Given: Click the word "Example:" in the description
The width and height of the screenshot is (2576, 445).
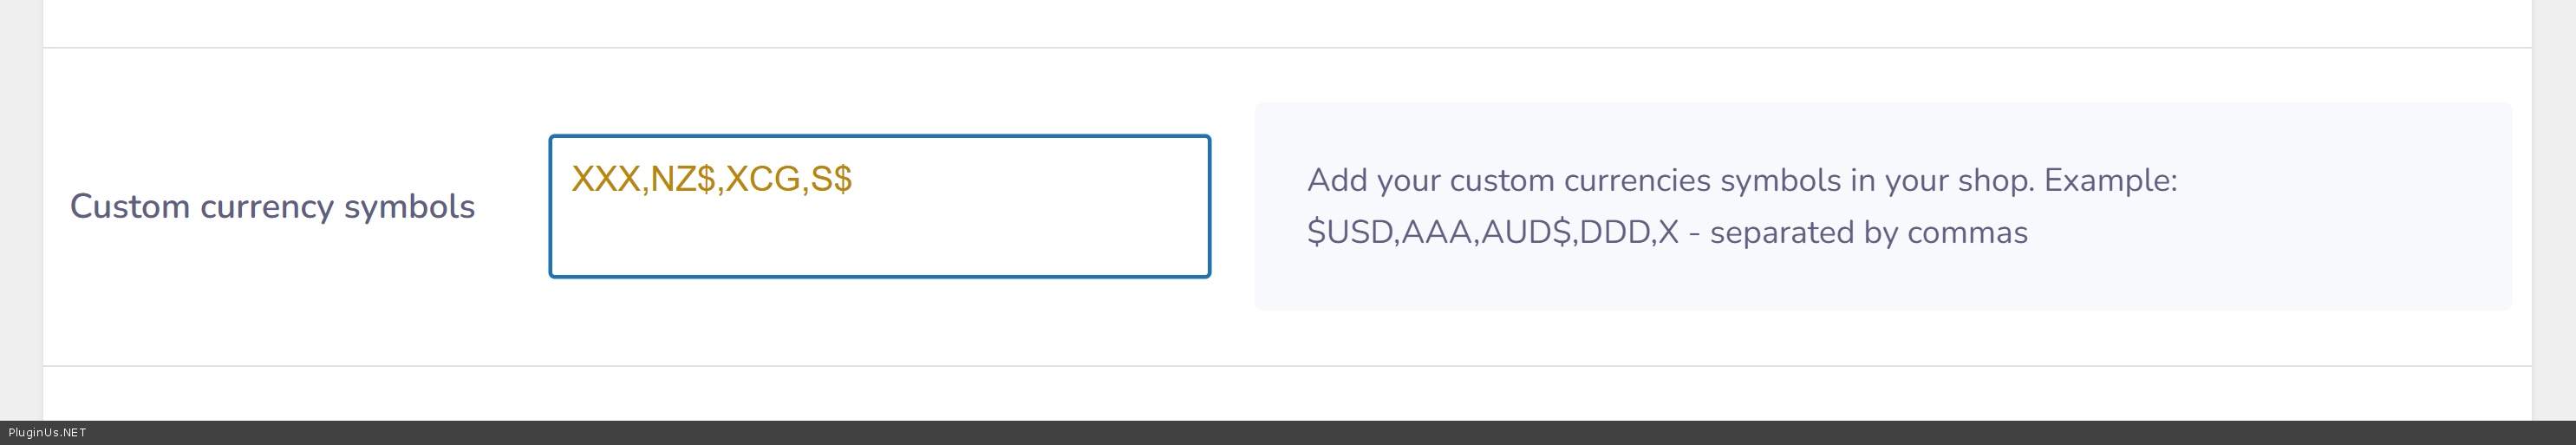Looking at the screenshot, I should [2110, 180].
